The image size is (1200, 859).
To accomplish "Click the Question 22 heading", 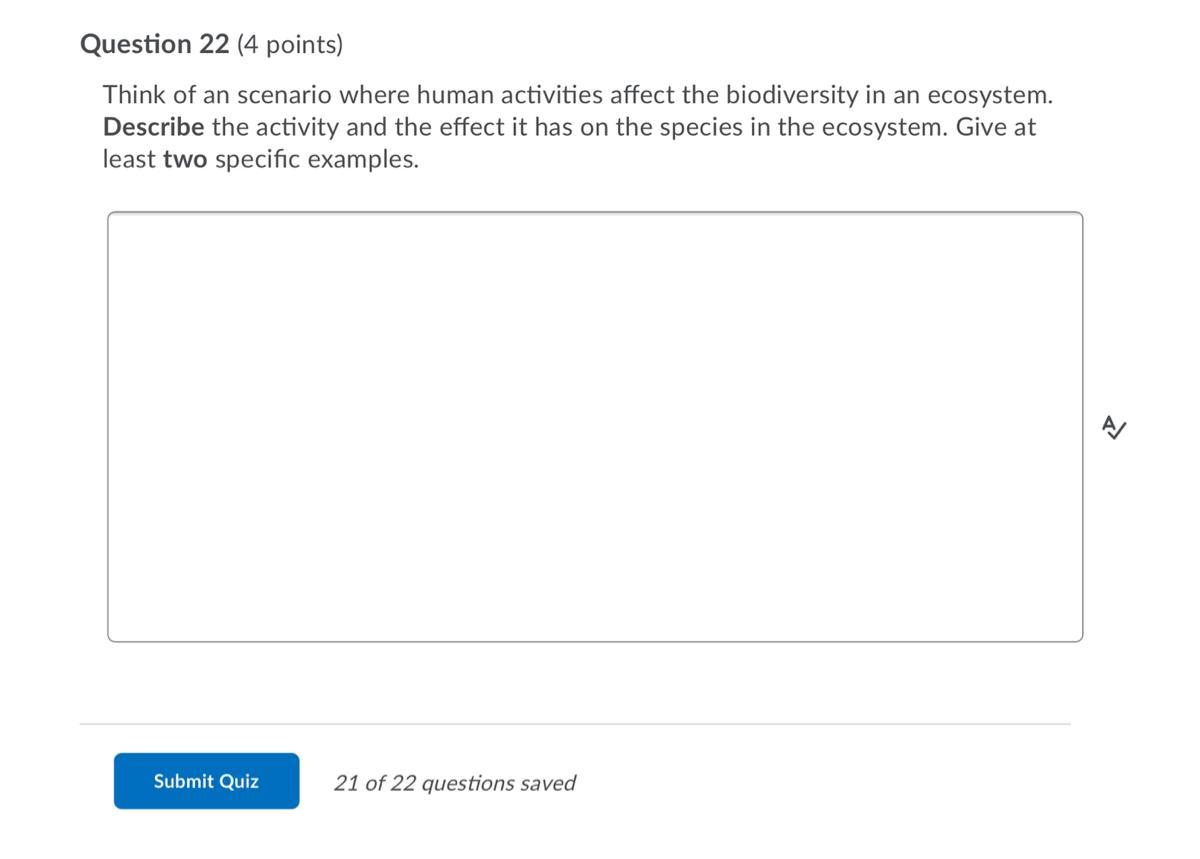I will [x=154, y=45].
